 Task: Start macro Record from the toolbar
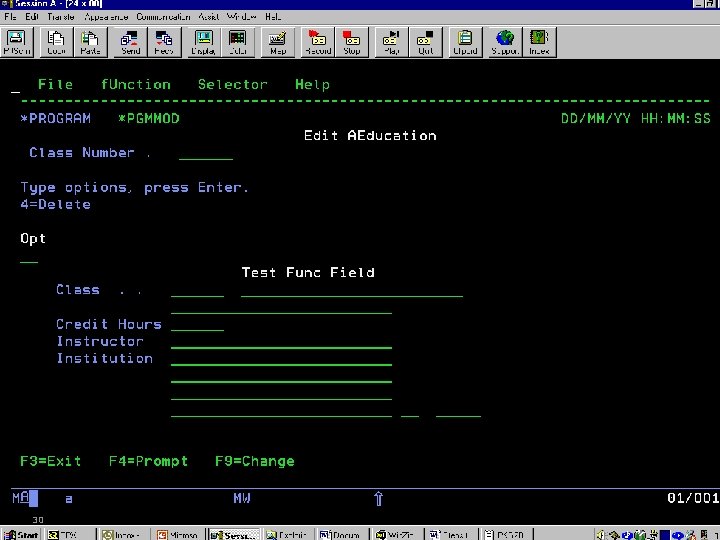coord(318,42)
